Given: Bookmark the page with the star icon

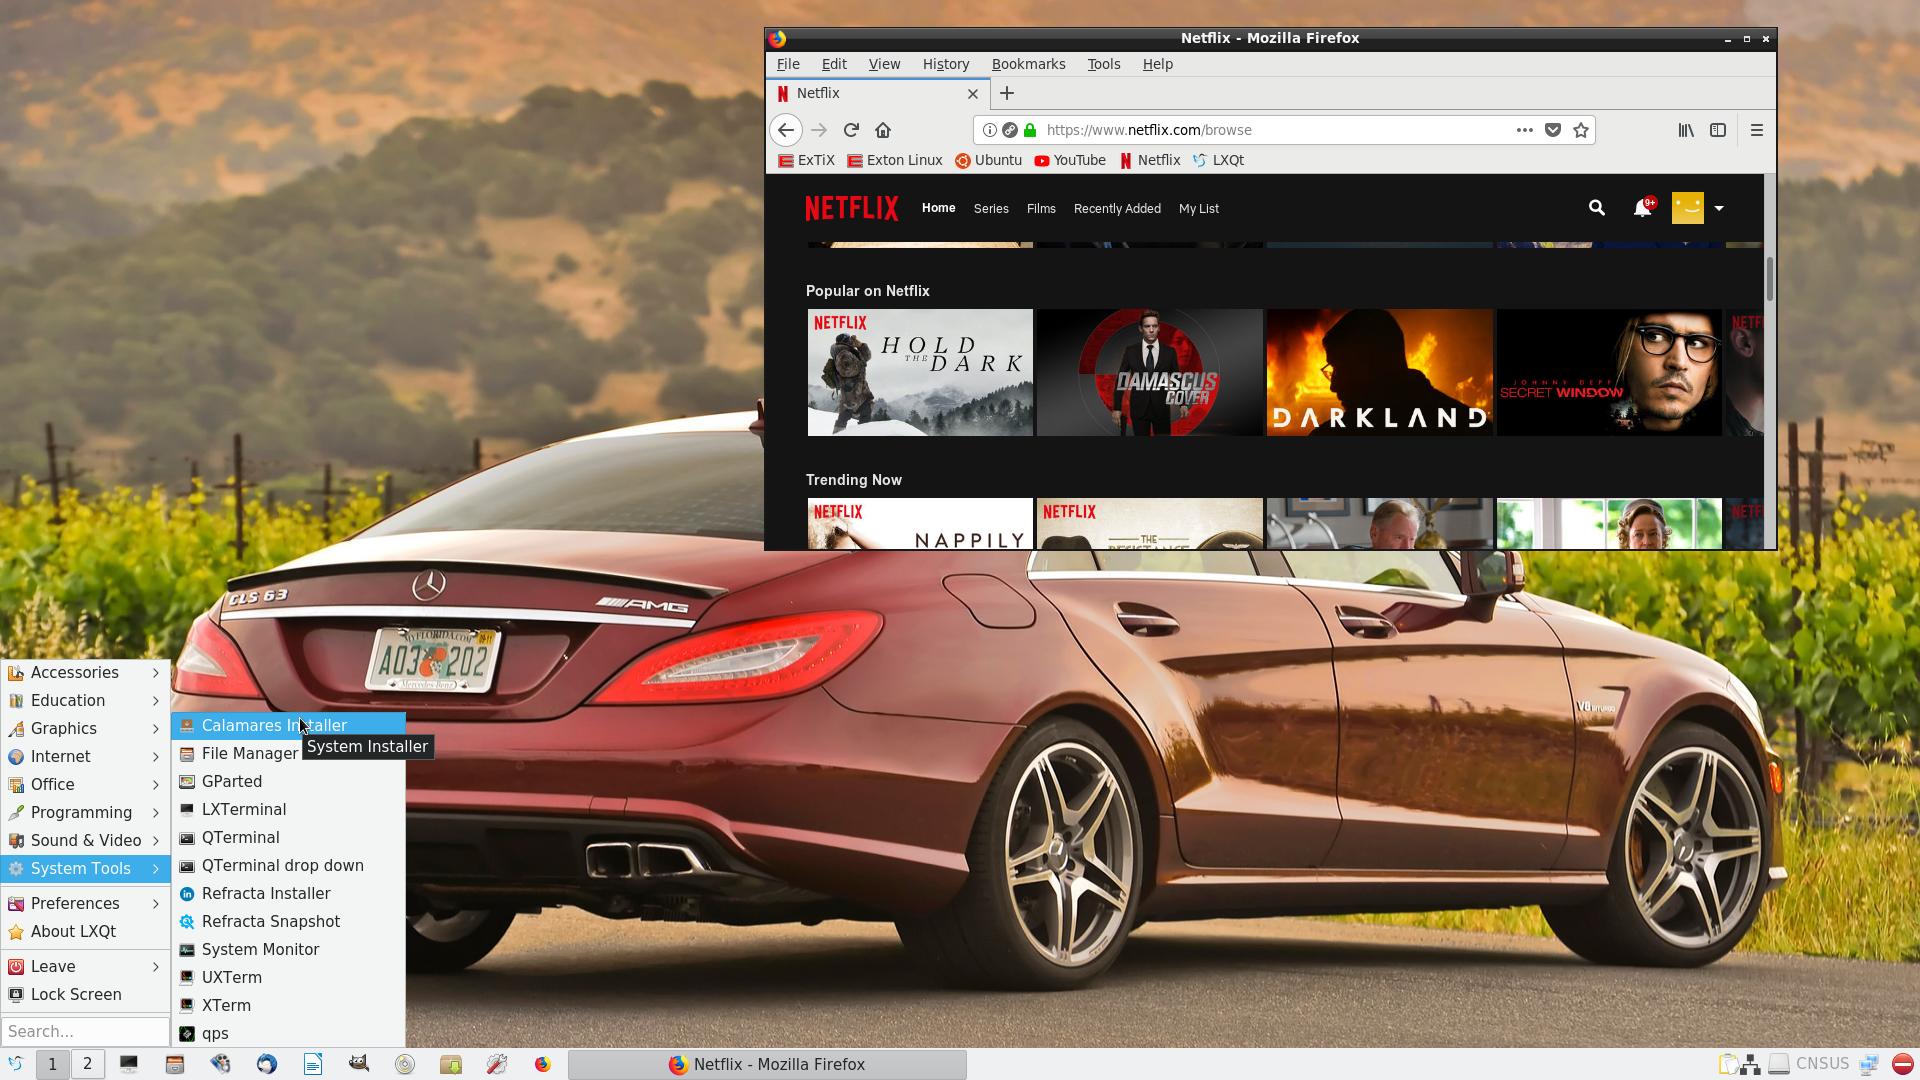Looking at the screenshot, I should click(1580, 130).
